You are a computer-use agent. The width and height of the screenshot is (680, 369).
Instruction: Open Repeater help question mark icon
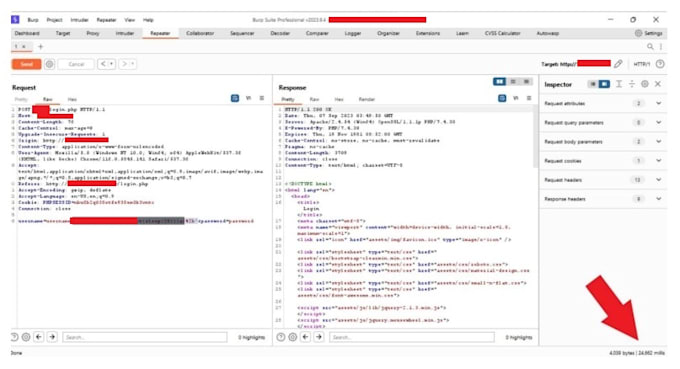[660, 64]
